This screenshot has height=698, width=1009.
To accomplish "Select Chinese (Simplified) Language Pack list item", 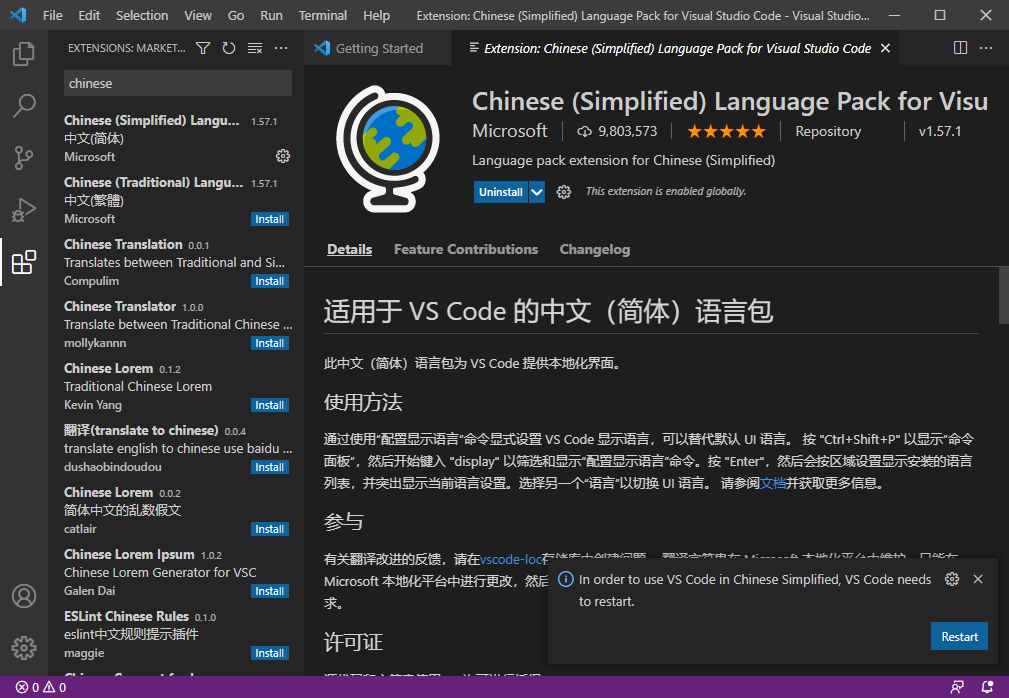I will pos(177,138).
